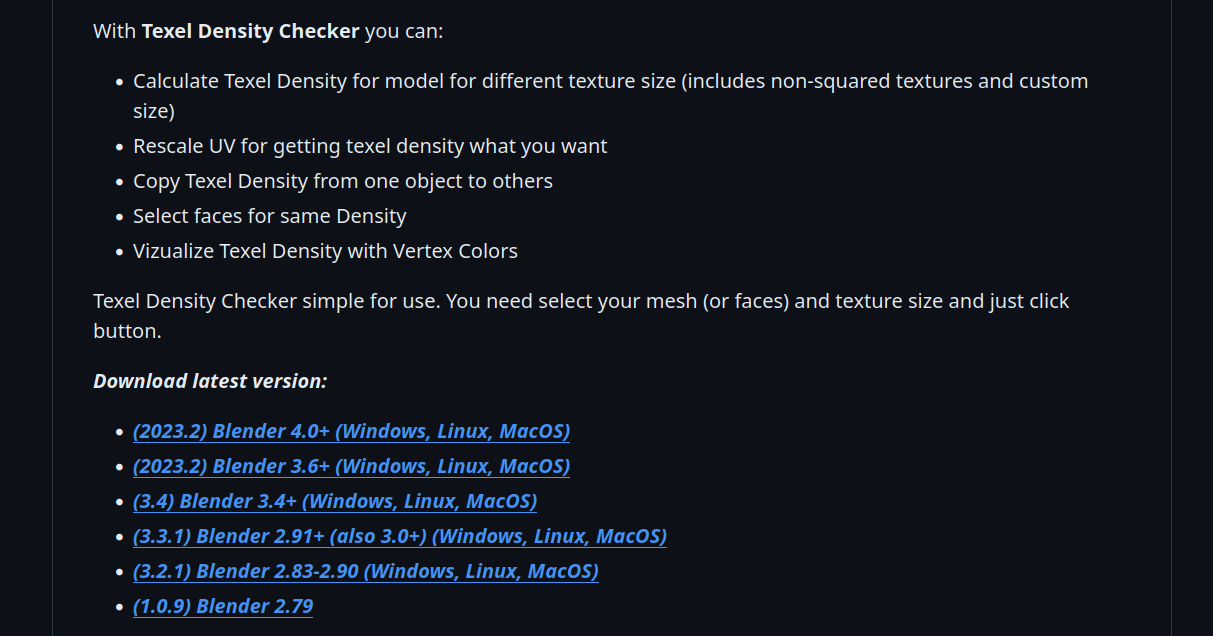The height and width of the screenshot is (636, 1213).
Task: Click the "Copy Texel Density from one object" bullet
Action: 343,181
